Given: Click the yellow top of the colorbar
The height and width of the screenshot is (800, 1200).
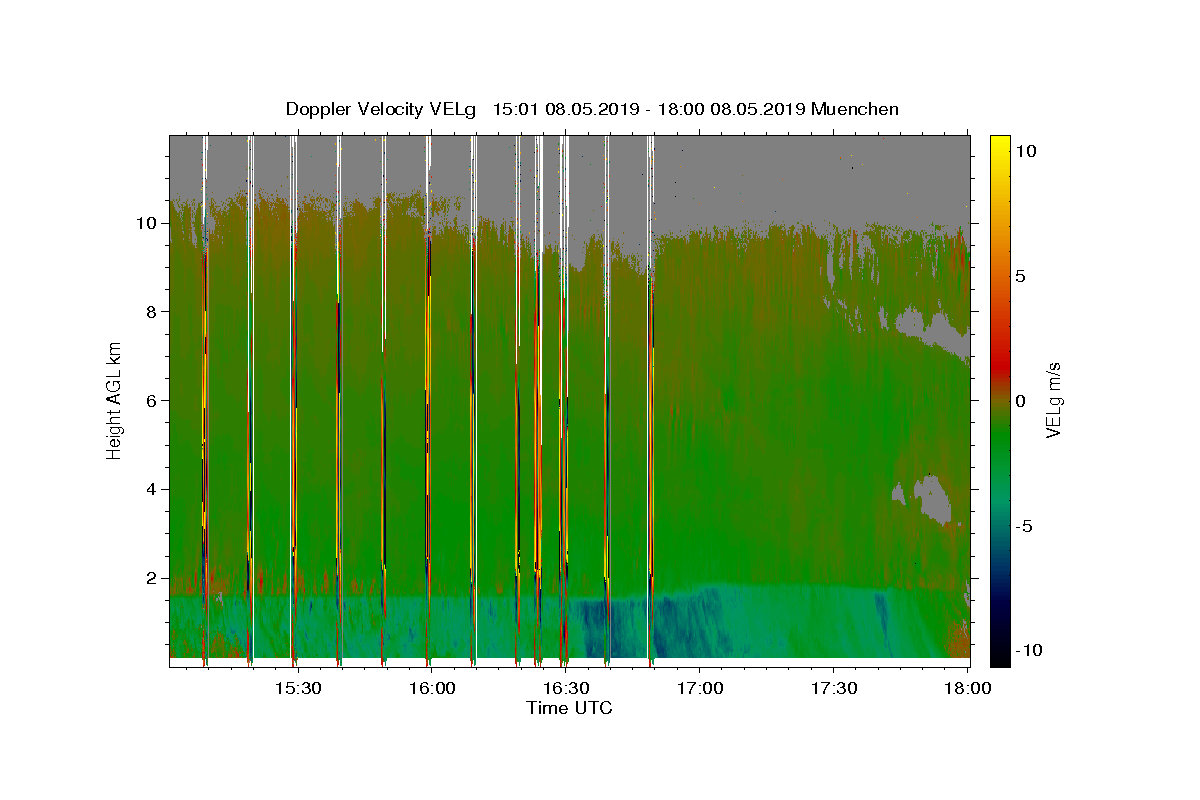Looking at the screenshot, I should [x=1000, y=145].
